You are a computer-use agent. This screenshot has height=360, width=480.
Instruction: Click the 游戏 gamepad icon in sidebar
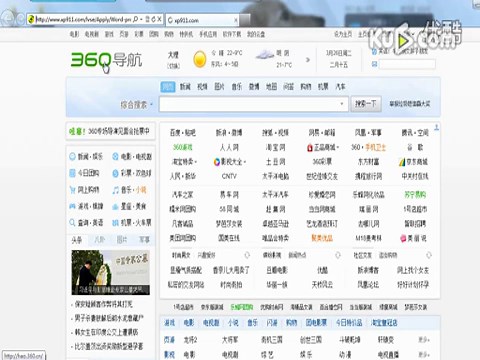pos(72,206)
